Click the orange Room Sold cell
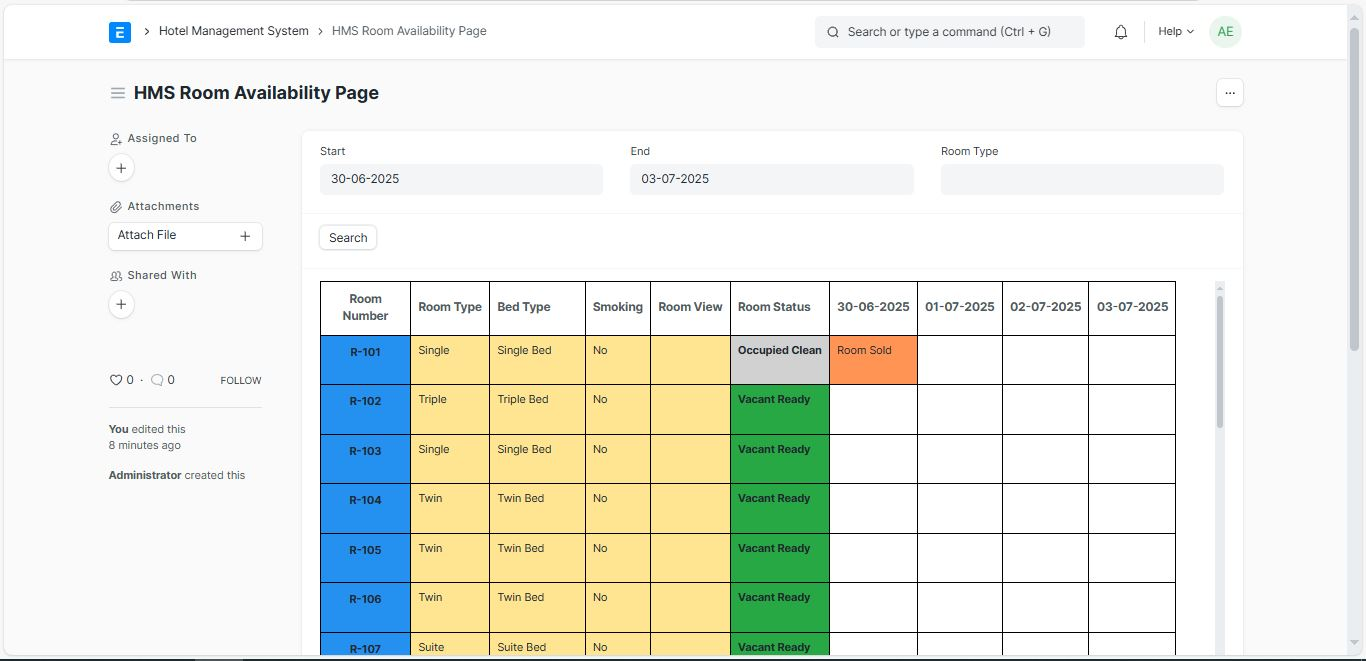 pos(873,360)
